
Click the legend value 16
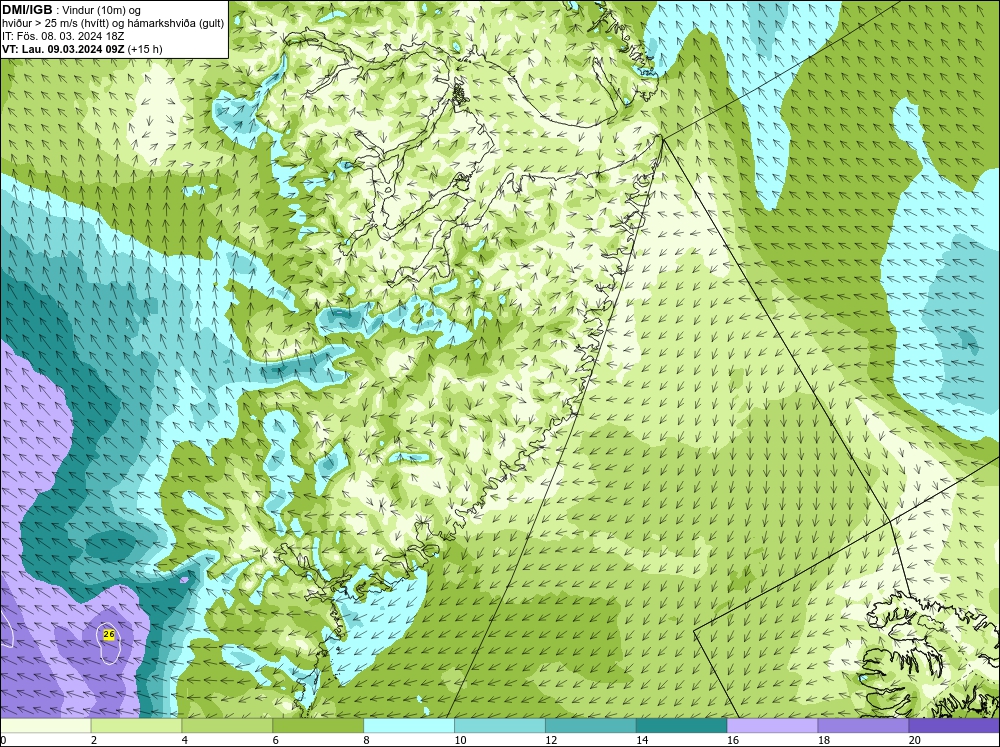(x=733, y=740)
